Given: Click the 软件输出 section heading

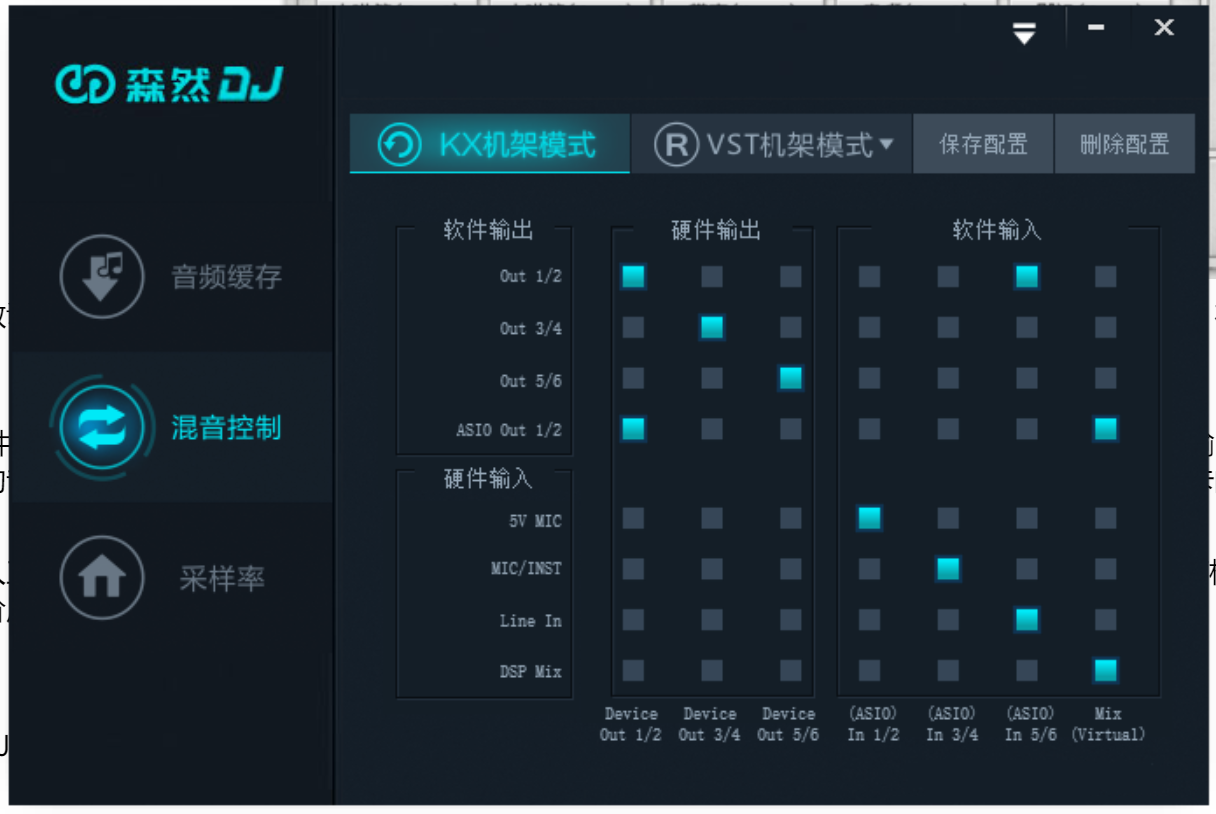Looking at the screenshot, I should pos(488,230).
